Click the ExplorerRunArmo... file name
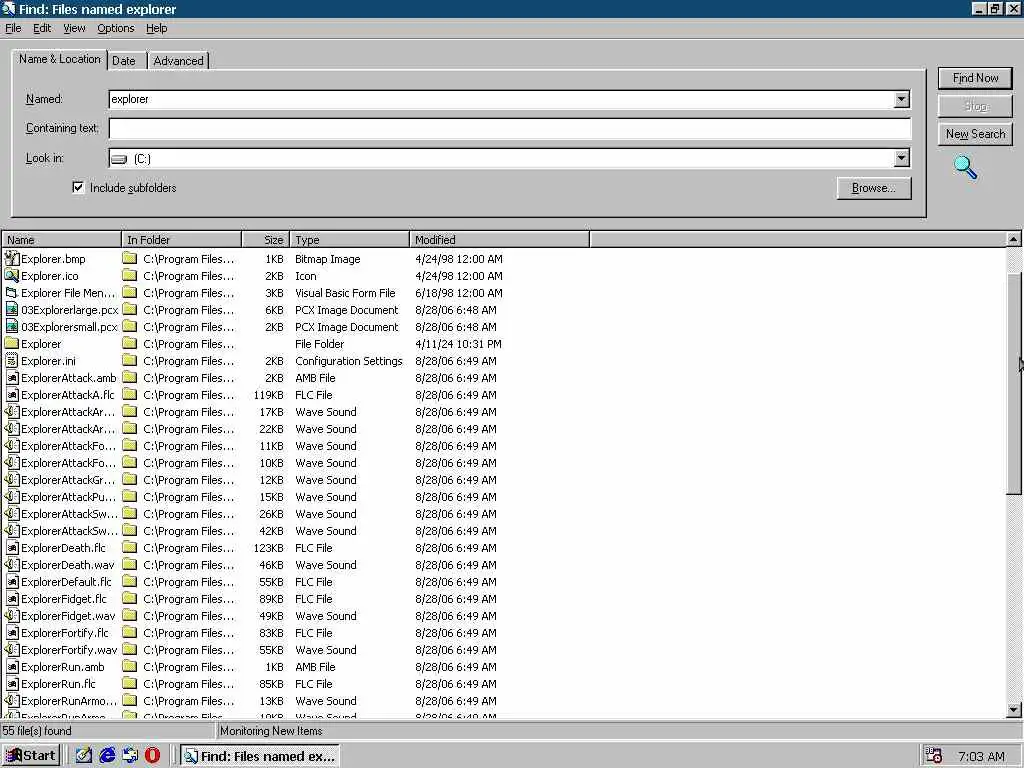Image resolution: width=1024 pixels, height=768 pixels. 69,701
